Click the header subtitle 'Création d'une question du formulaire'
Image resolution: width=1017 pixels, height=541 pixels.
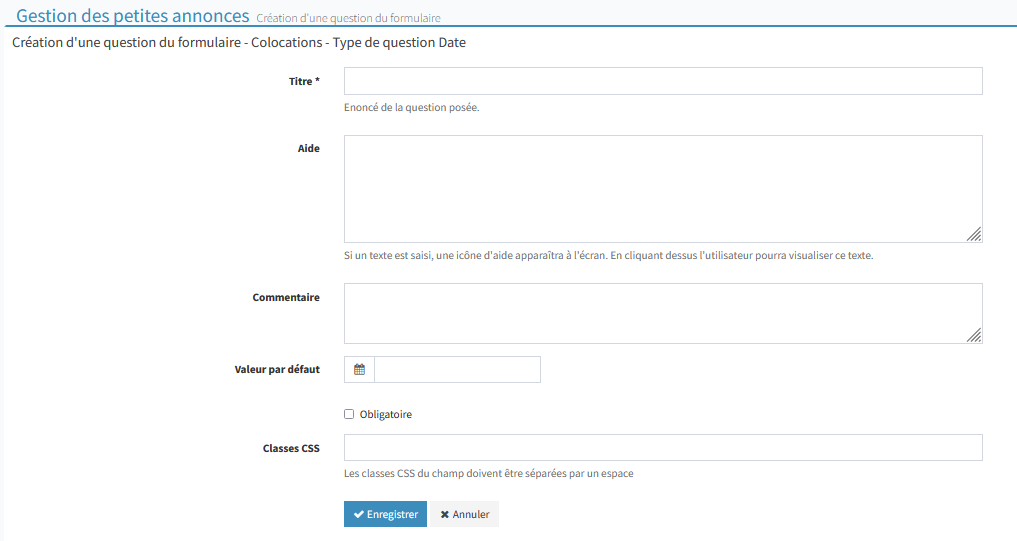pyautogui.click(x=348, y=18)
